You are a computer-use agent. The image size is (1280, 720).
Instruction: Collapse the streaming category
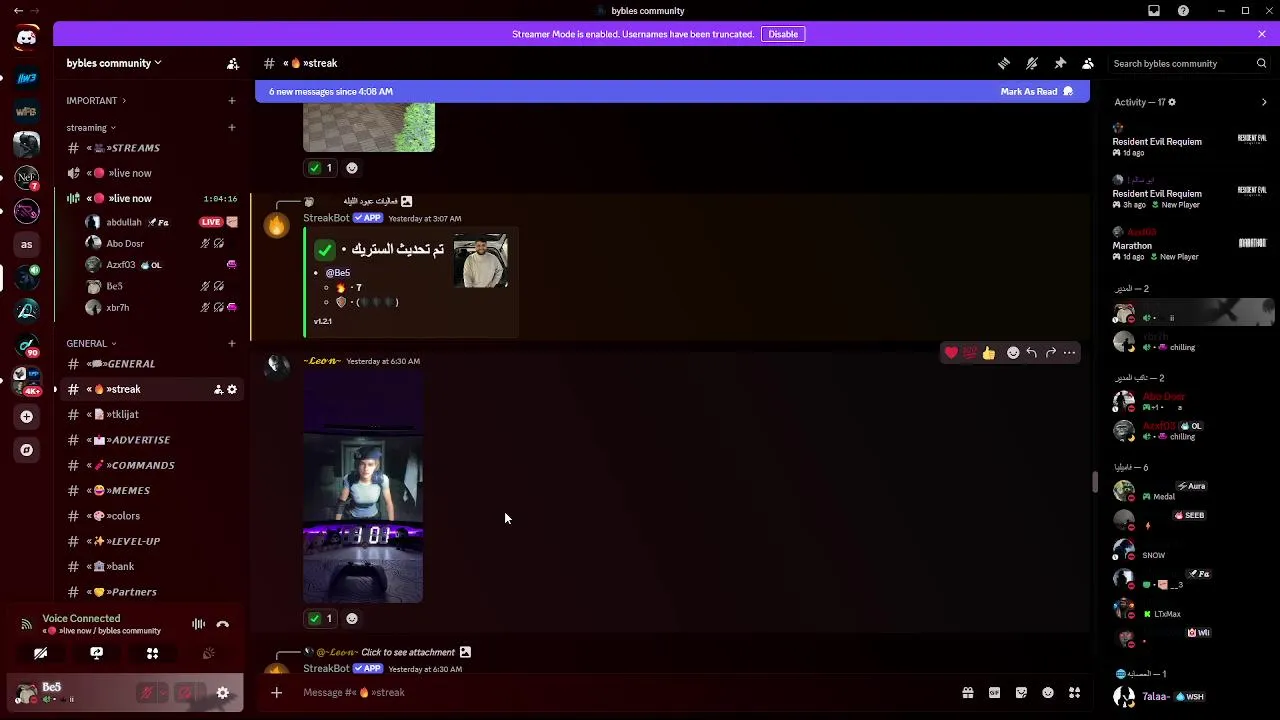pyautogui.click(x=91, y=127)
